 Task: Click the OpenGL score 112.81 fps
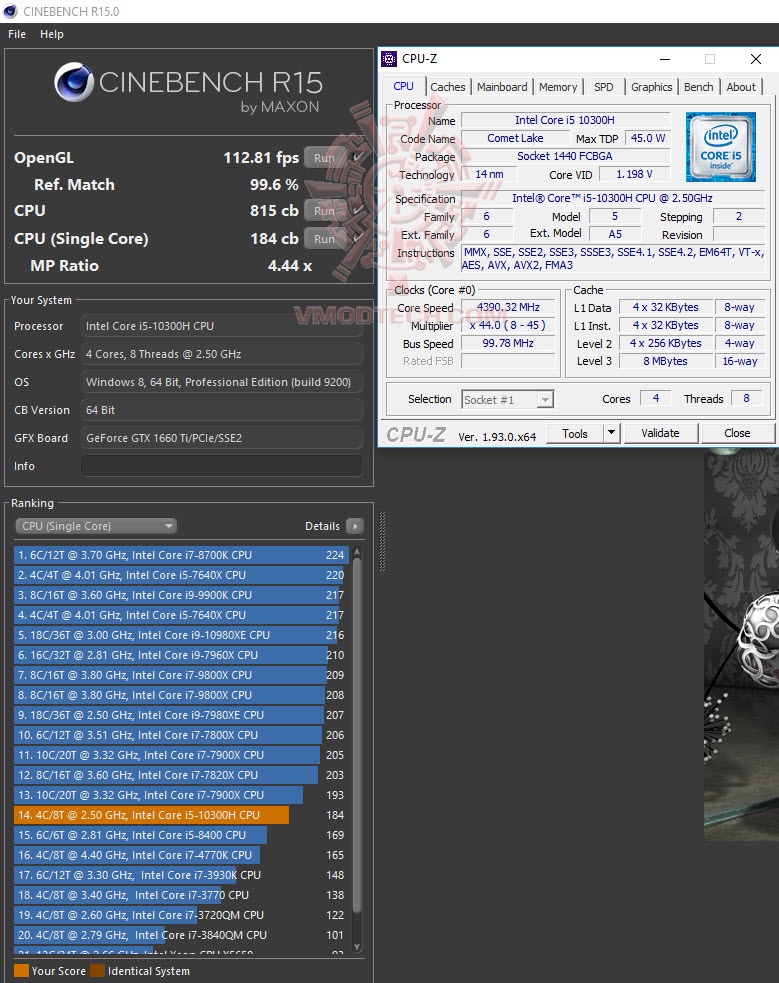261,157
